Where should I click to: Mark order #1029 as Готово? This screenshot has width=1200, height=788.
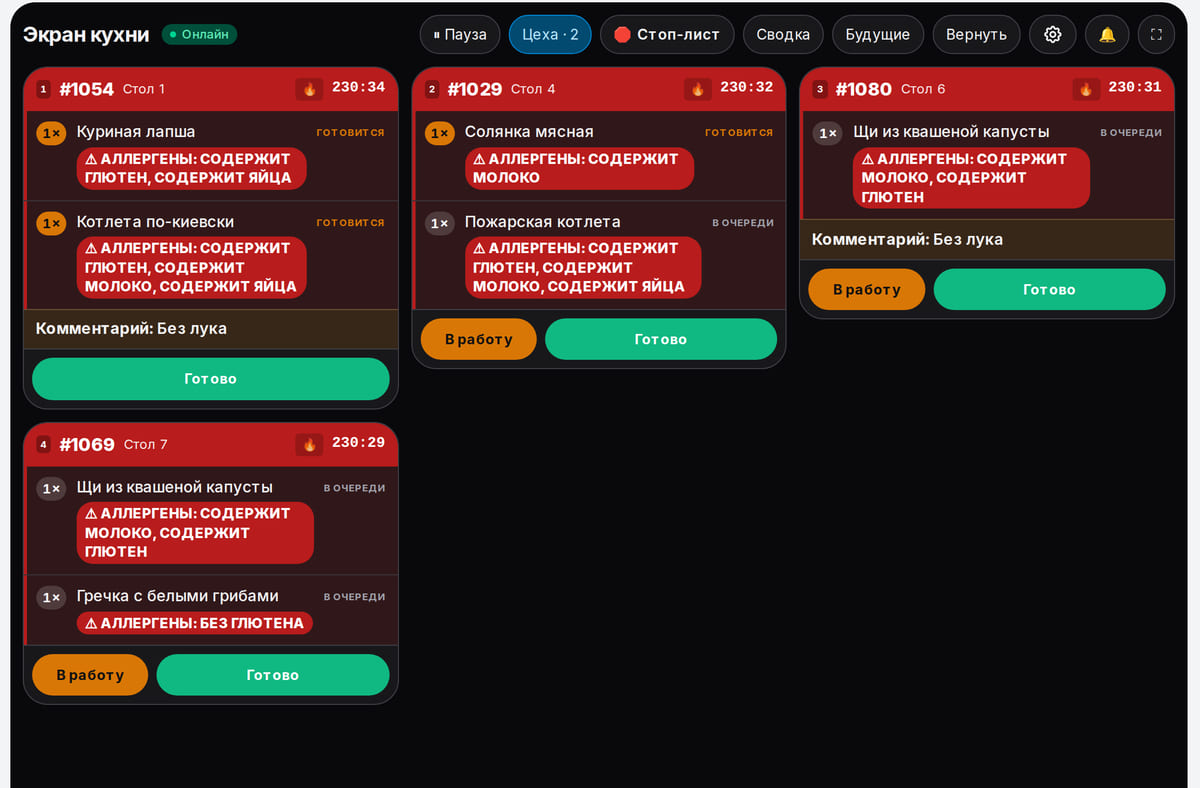pyautogui.click(x=661, y=339)
